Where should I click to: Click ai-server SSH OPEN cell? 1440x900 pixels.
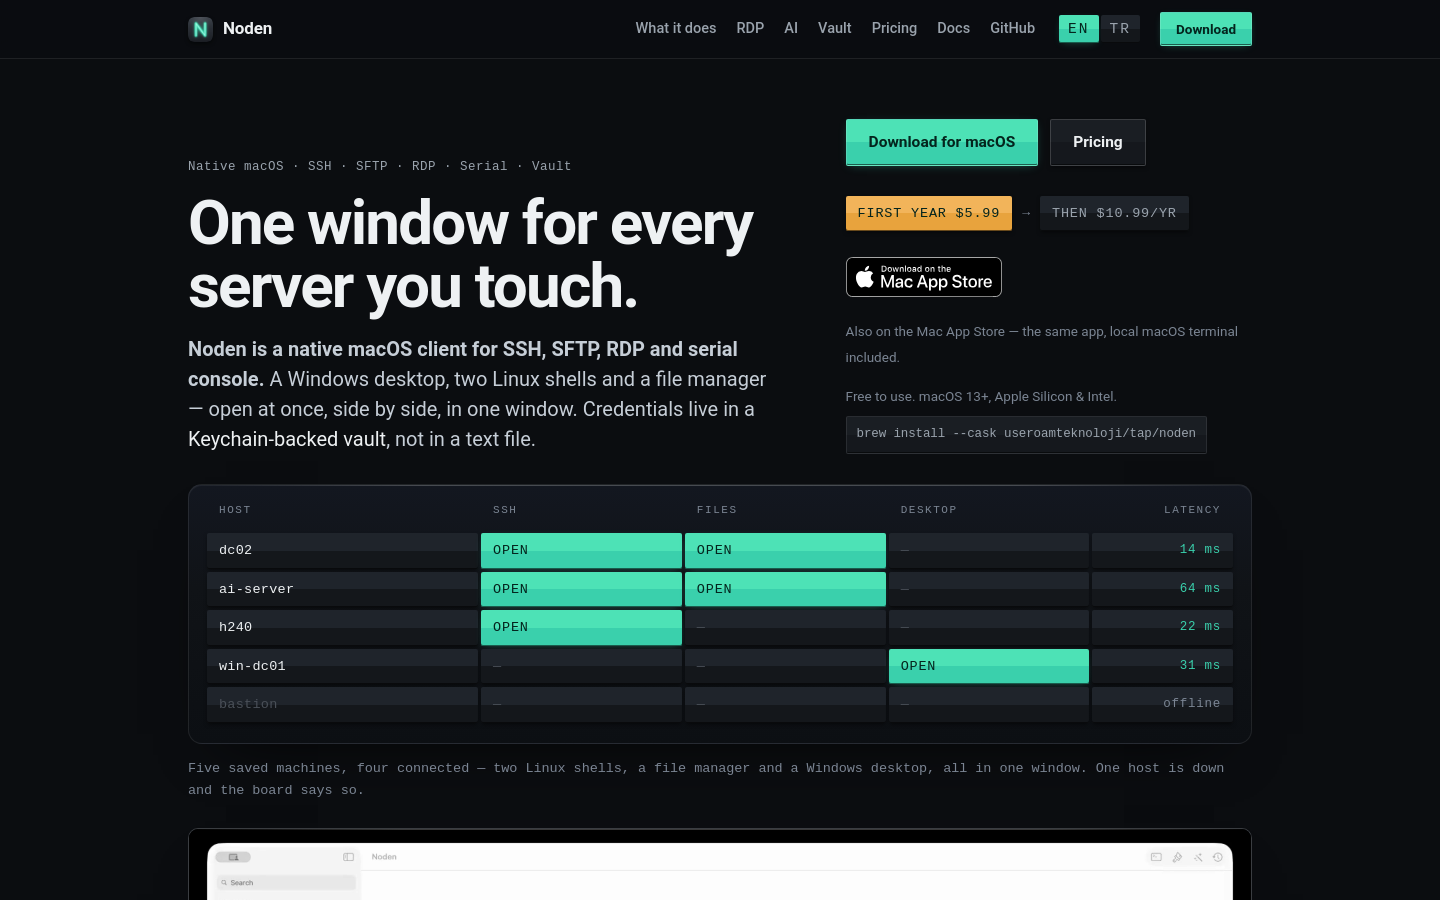click(x=581, y=589)
